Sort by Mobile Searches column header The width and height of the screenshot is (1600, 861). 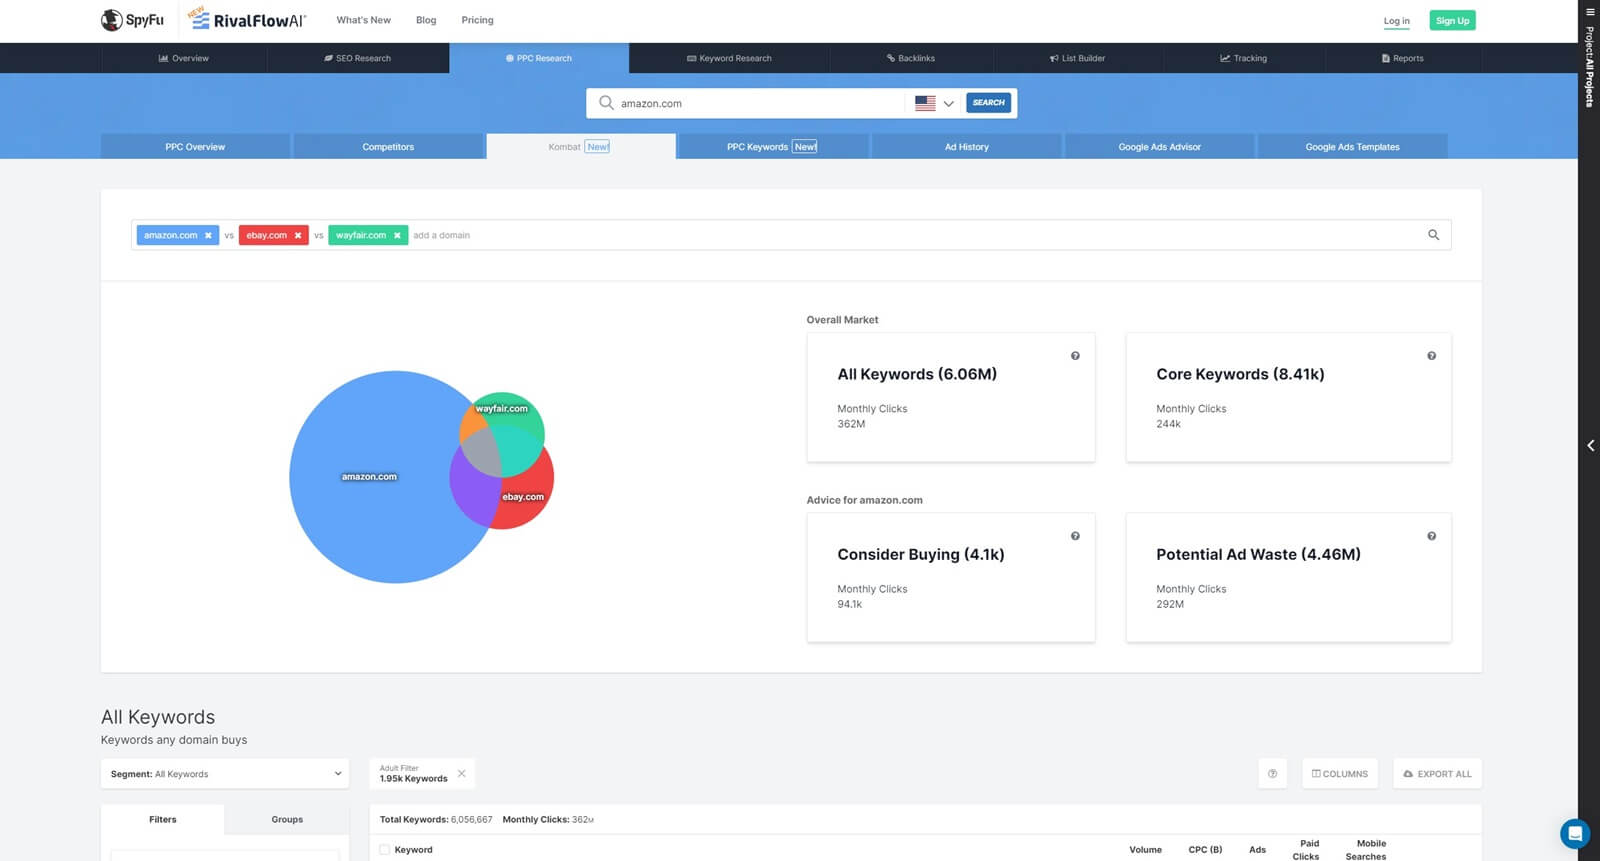point(1366,850)
